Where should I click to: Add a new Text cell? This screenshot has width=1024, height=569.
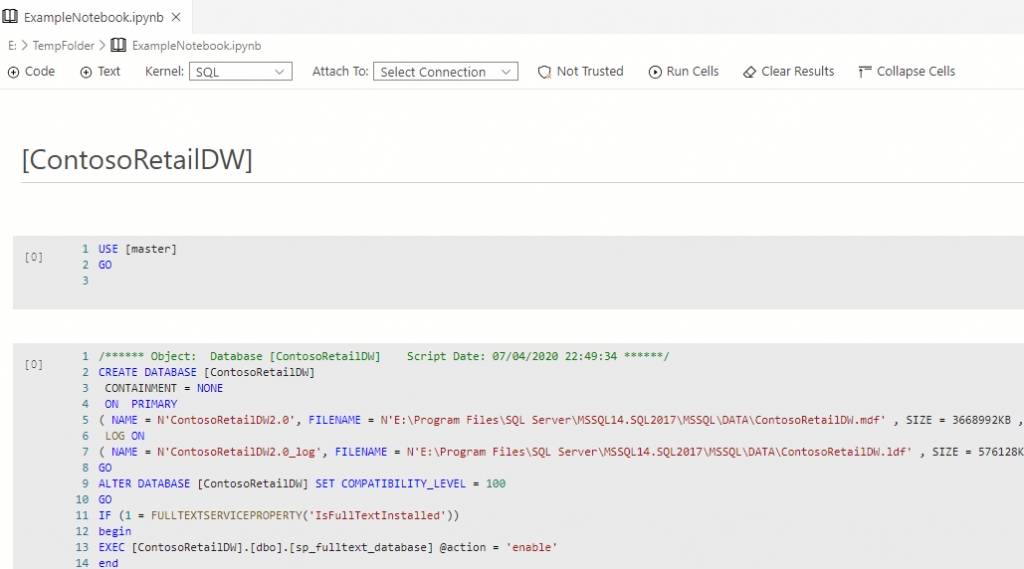click(101, 71)
